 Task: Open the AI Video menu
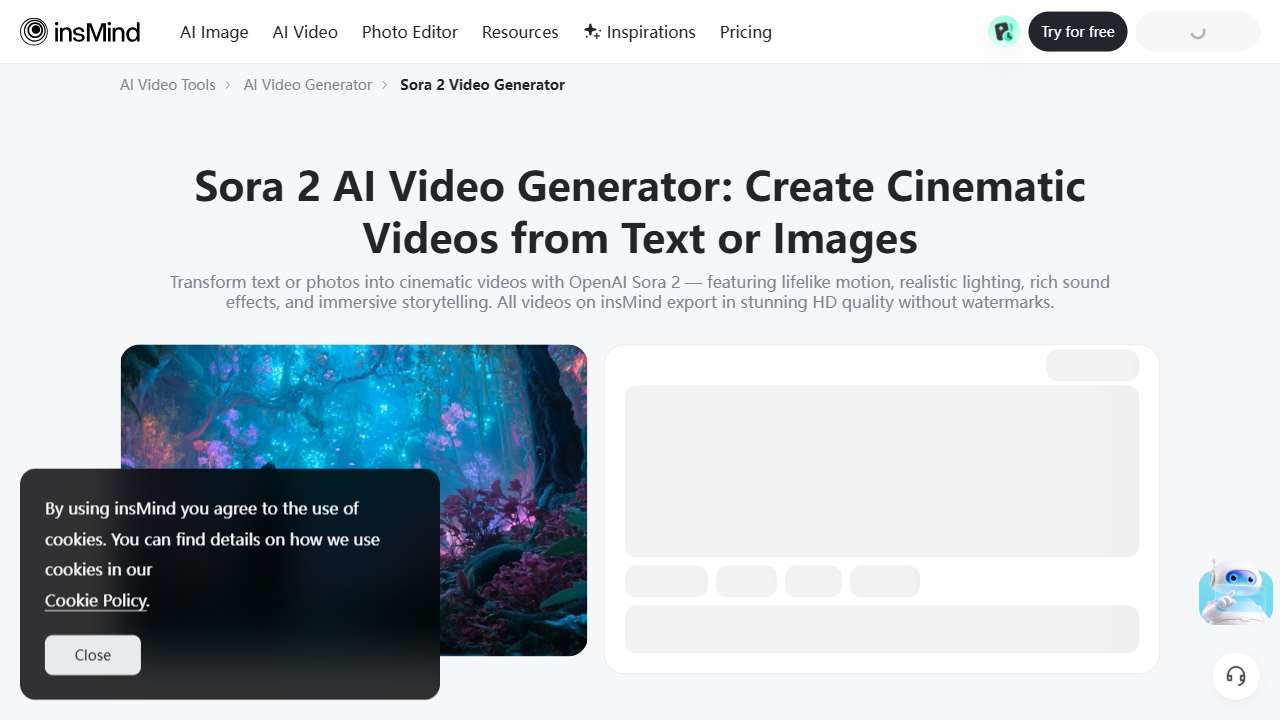click(305, 32)
